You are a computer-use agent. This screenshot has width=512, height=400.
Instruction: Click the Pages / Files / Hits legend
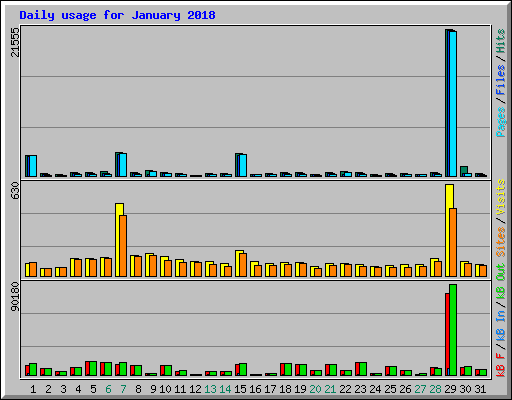(501, 83)
